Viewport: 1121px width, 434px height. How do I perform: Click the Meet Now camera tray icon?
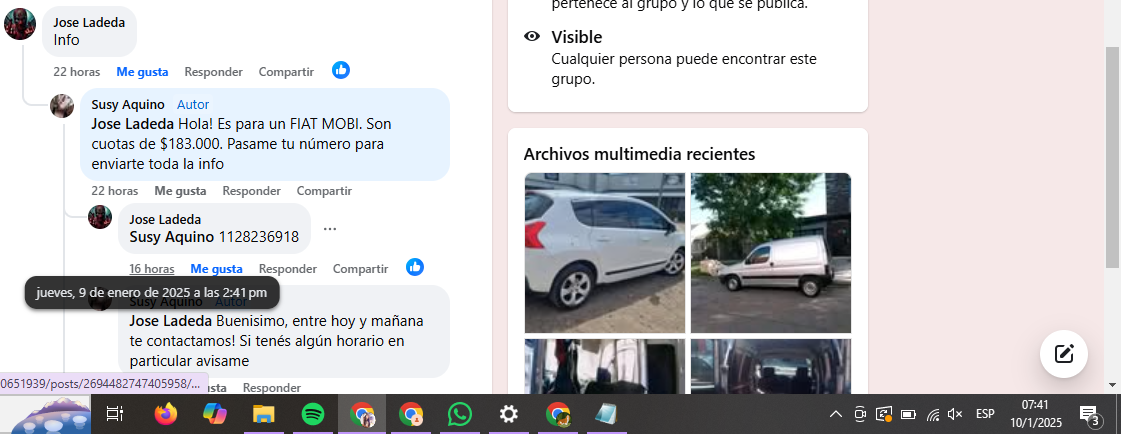coord(860,414)
